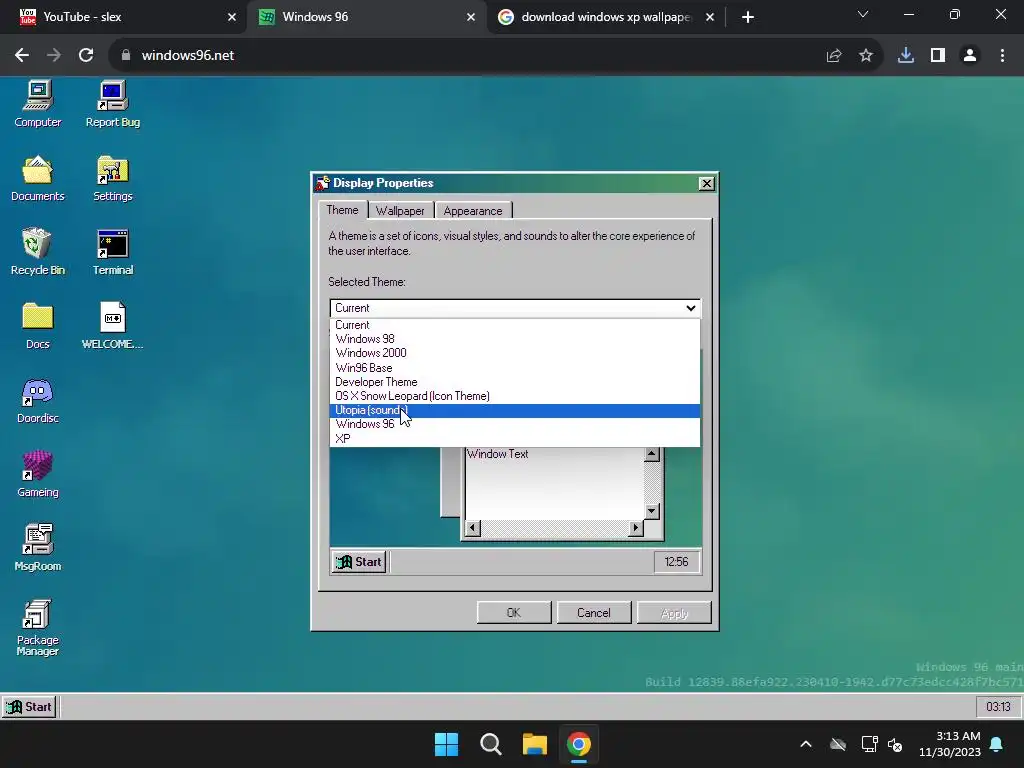
Task: Open the Docs folder icon
Action: pyautogui.click(x=37, y=325)
